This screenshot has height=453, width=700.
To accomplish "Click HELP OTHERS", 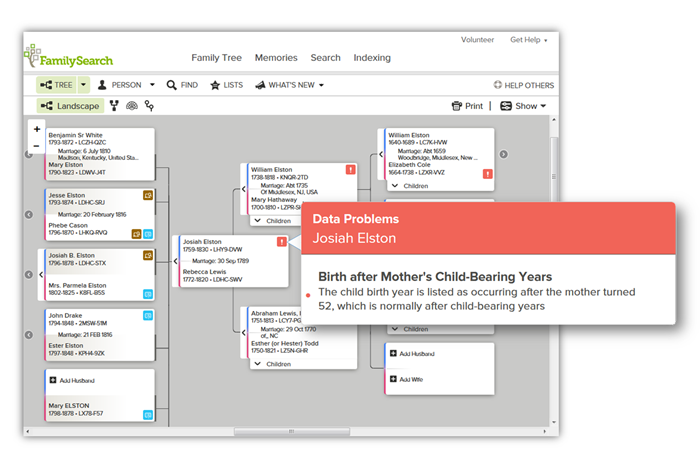I will [x=524, y=85].
